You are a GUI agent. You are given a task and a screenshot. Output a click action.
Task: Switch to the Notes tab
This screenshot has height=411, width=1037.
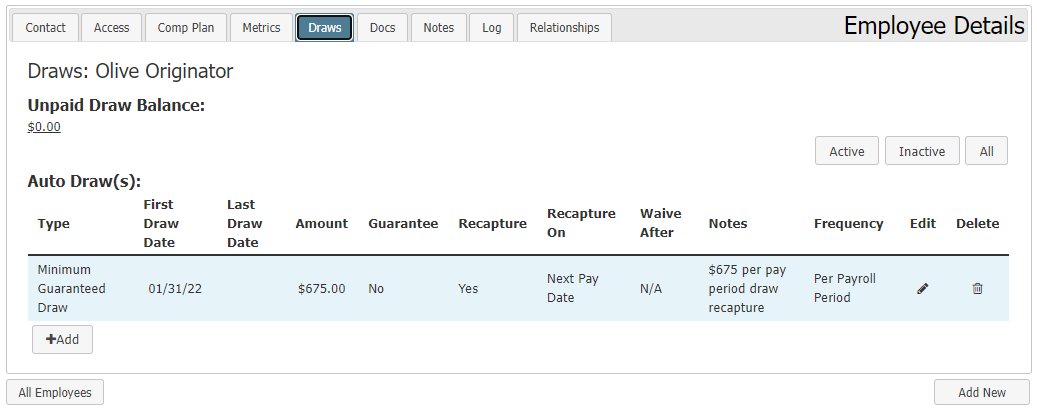[438, 27]
